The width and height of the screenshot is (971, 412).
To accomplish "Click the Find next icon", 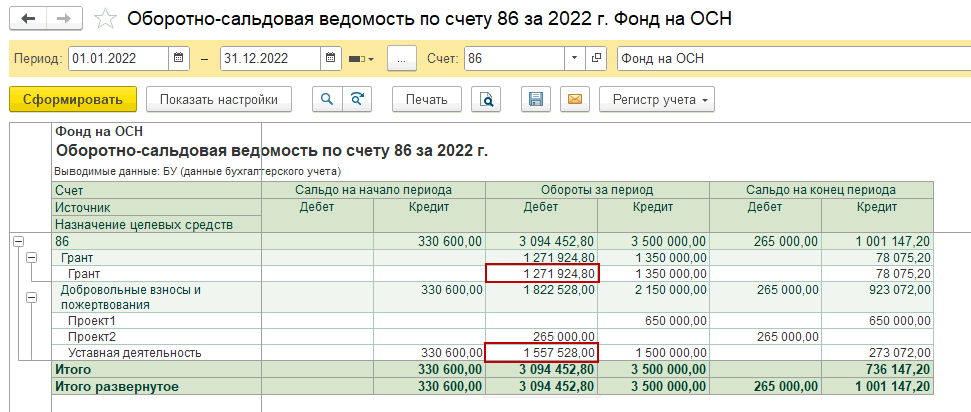I will 355,99.
